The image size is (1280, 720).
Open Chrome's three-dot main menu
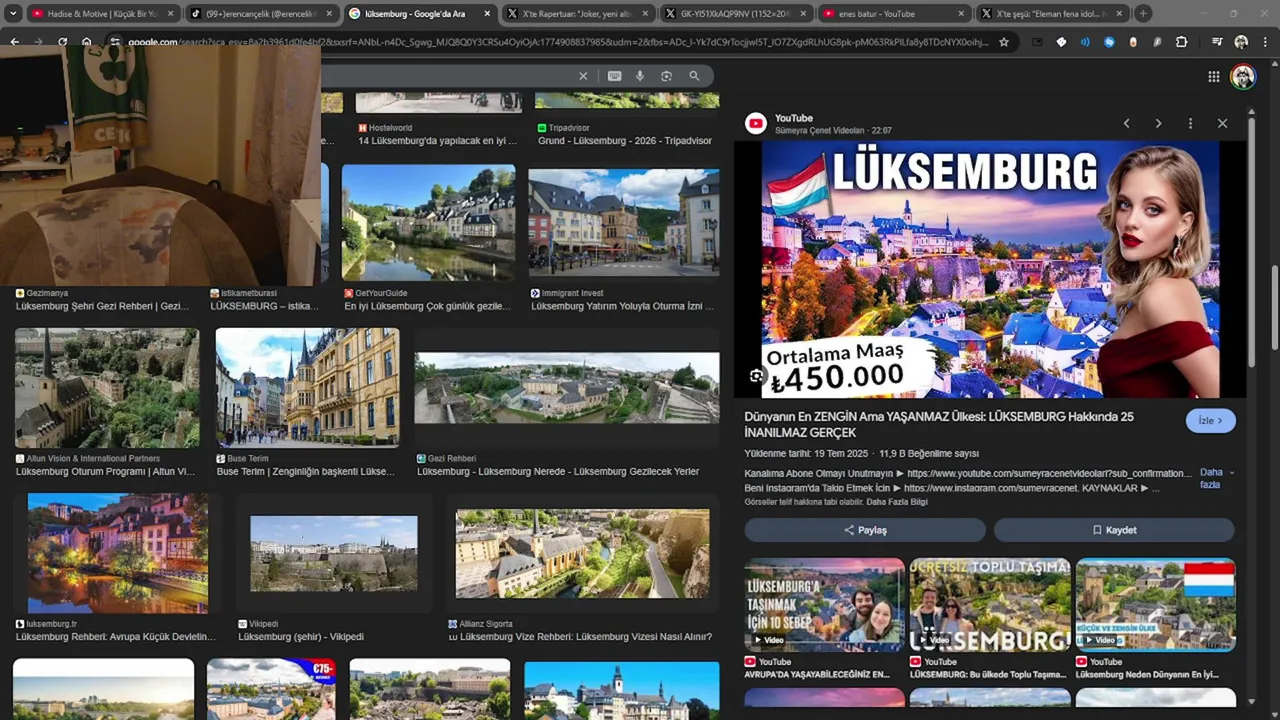coord(1265,42)
